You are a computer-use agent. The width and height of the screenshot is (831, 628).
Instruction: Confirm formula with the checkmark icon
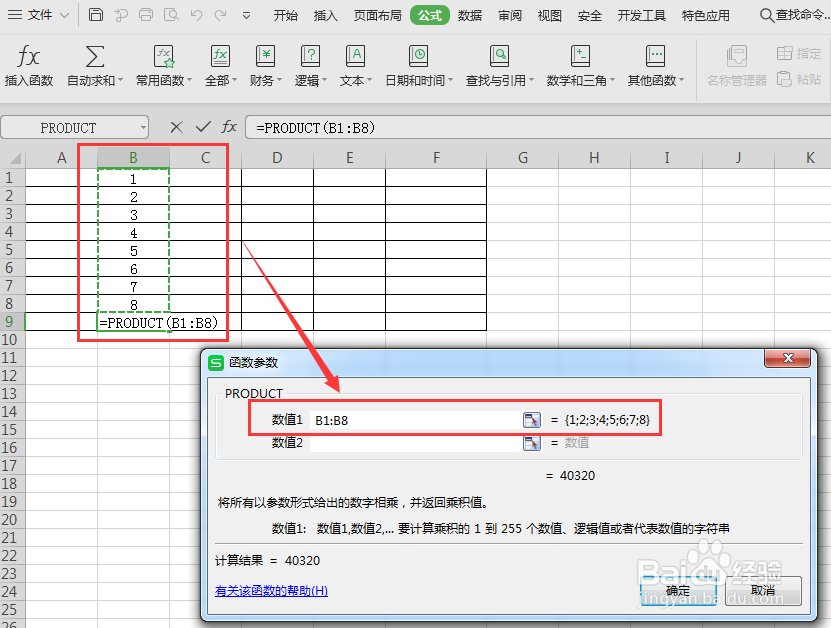(202, 127)
